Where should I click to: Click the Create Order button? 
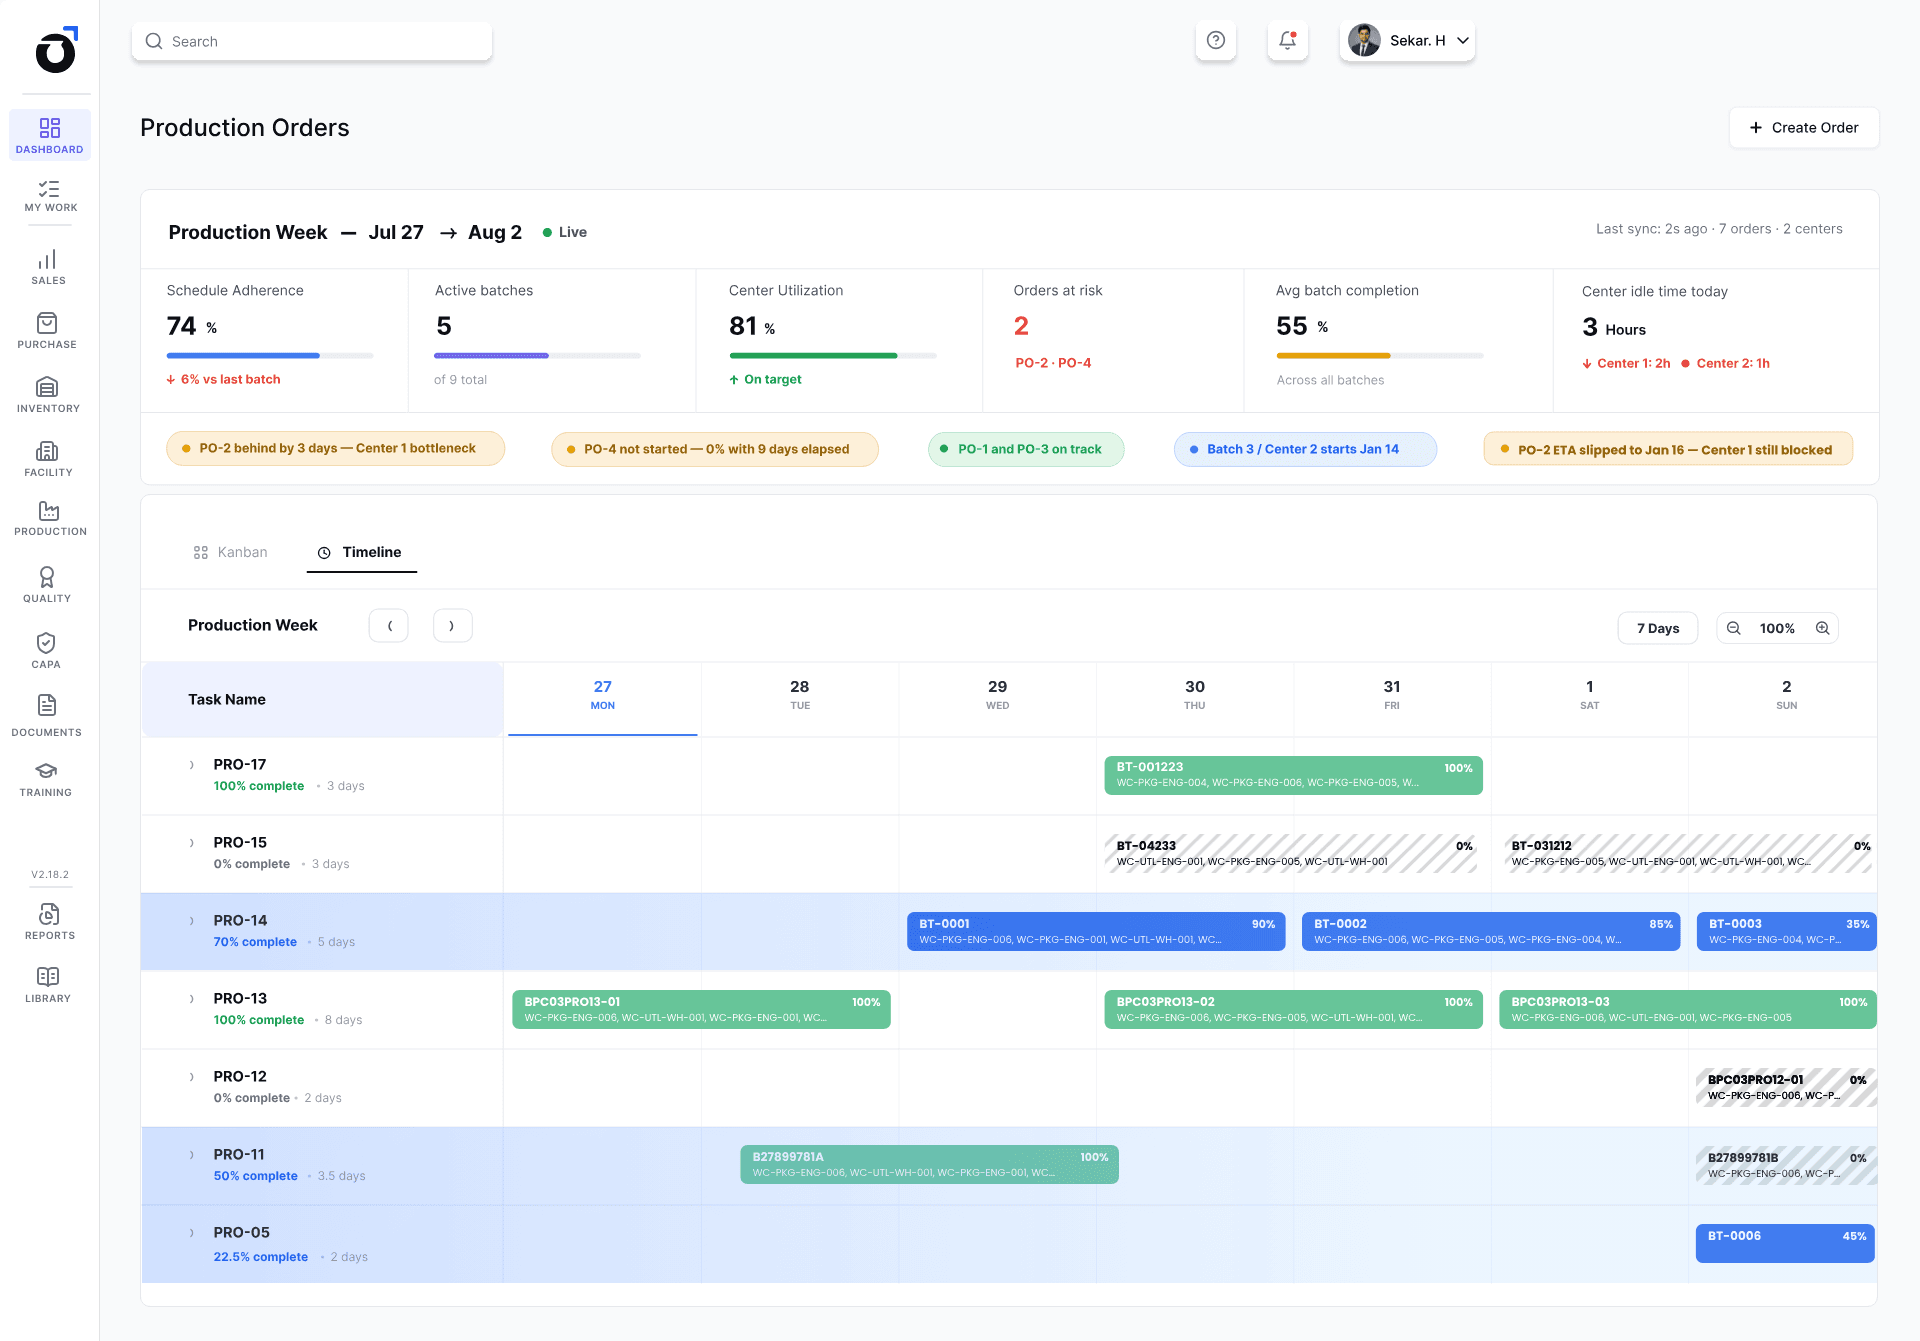[x=1804, y=128]
